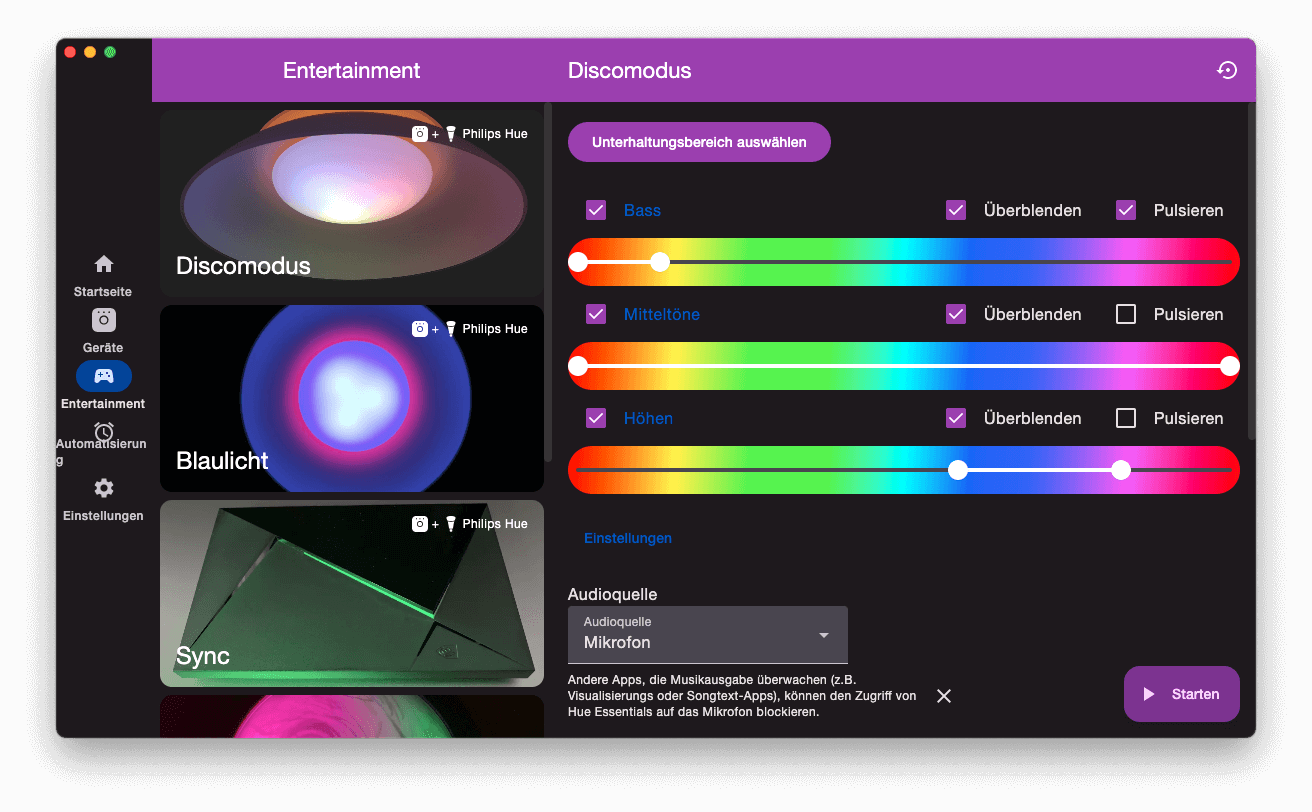1312x812 pixels.
Task: Select the Discomodus card thumbnail
Action: (352, 203)
